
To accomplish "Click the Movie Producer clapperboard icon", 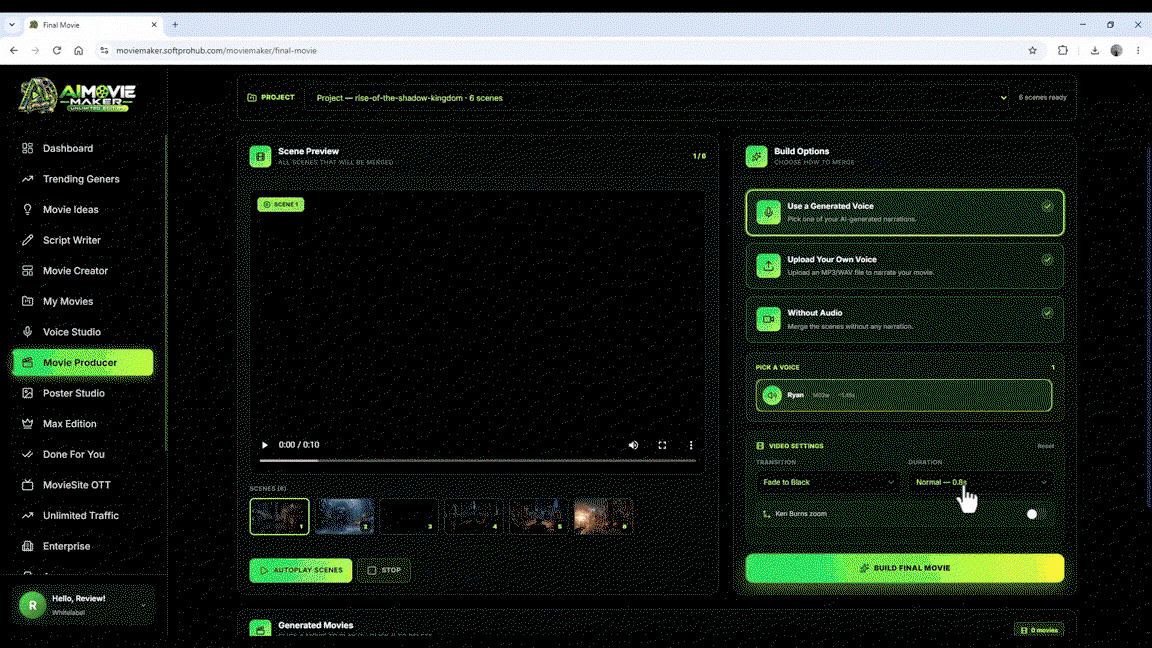I will (x=27, y=362).
